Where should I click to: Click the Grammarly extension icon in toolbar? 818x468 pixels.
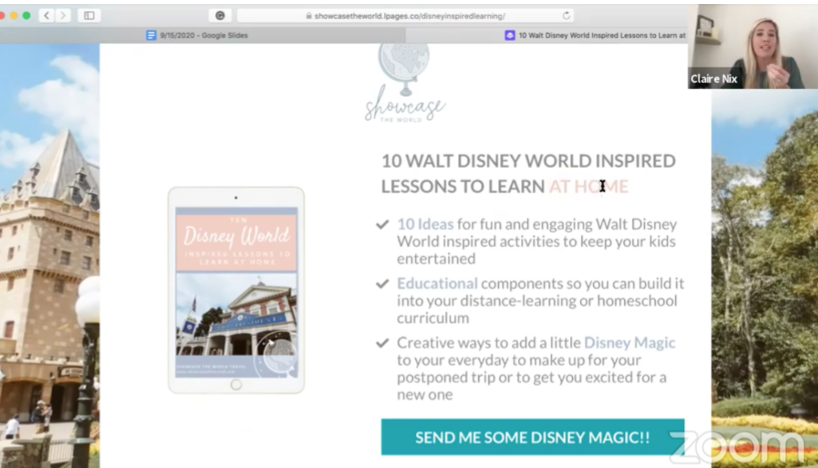(220, 16)
